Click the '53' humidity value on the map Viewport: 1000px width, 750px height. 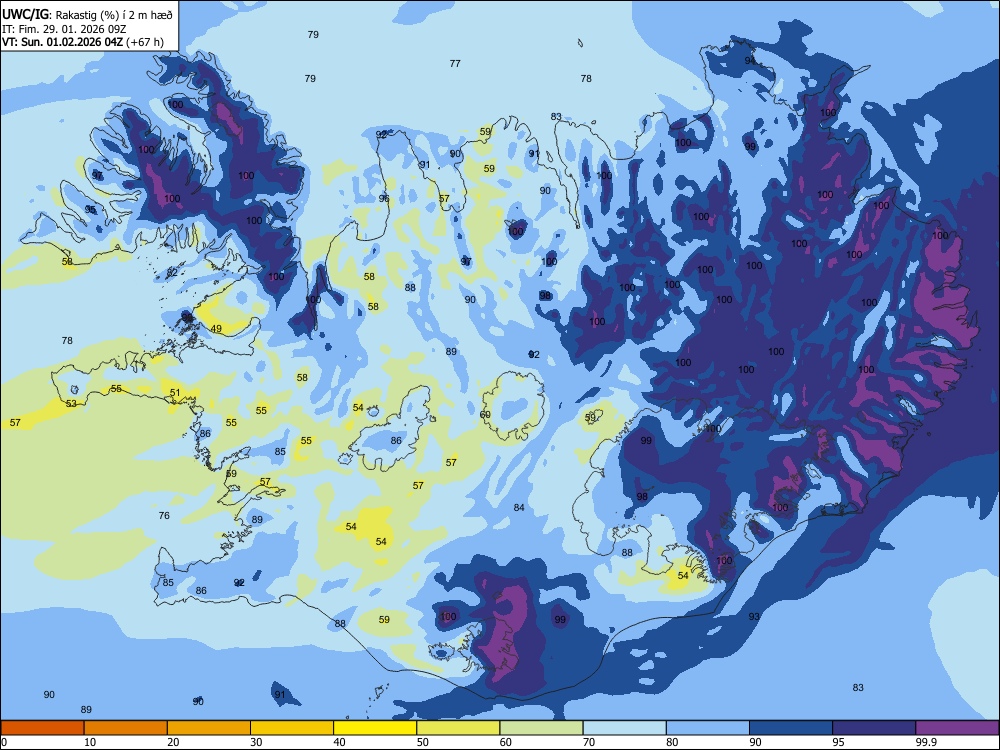71,404
